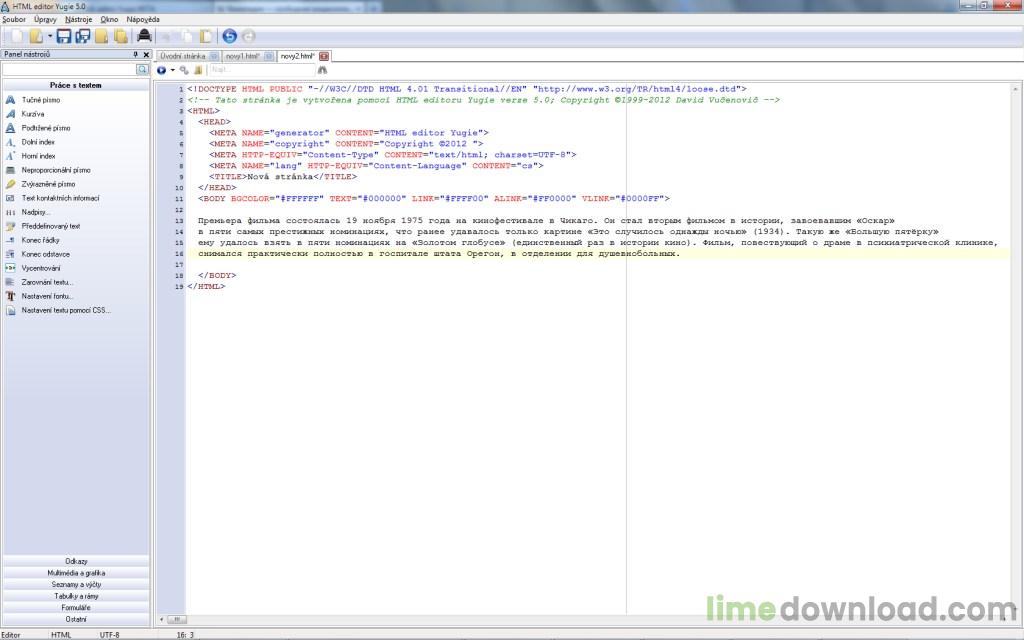Click the cursor position 16: 3 indicator
This screenshot has height=640, width=1024.
point(185,635)
